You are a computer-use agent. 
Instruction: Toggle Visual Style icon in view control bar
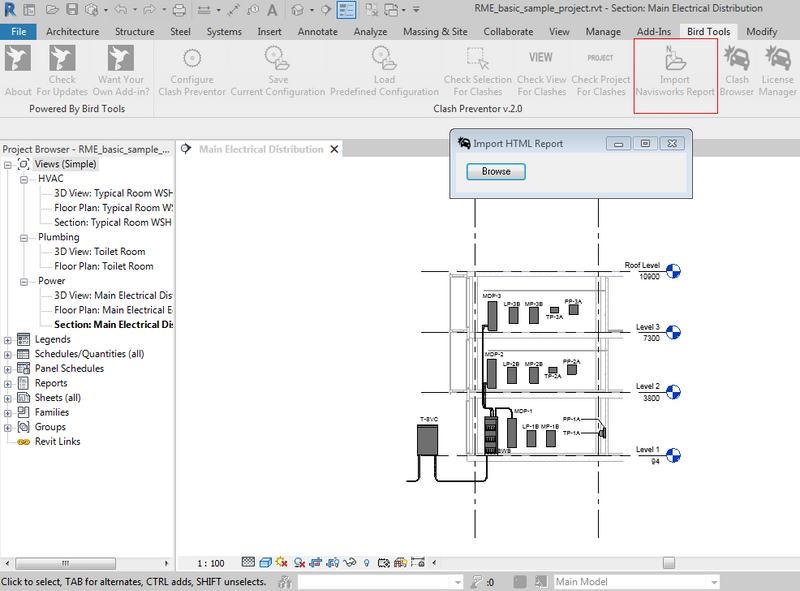point(265,562)
